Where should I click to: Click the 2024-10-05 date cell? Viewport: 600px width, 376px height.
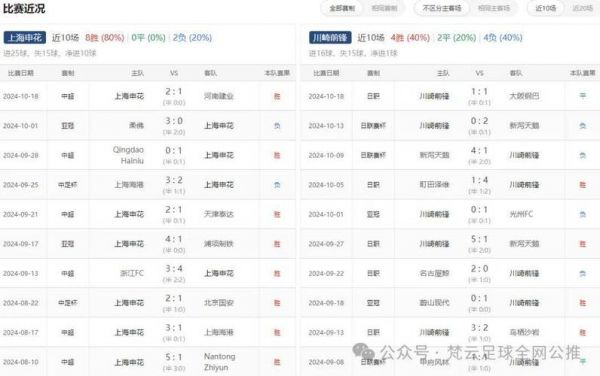326,185
